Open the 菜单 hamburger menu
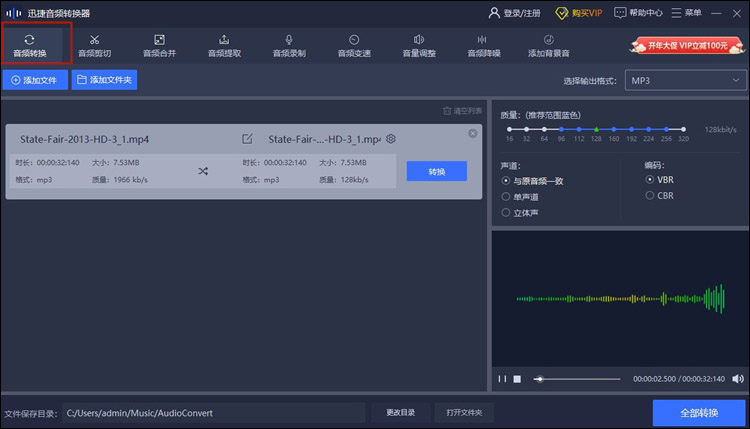Viewport: 750px width, 429px height. (x=686, y=13)
